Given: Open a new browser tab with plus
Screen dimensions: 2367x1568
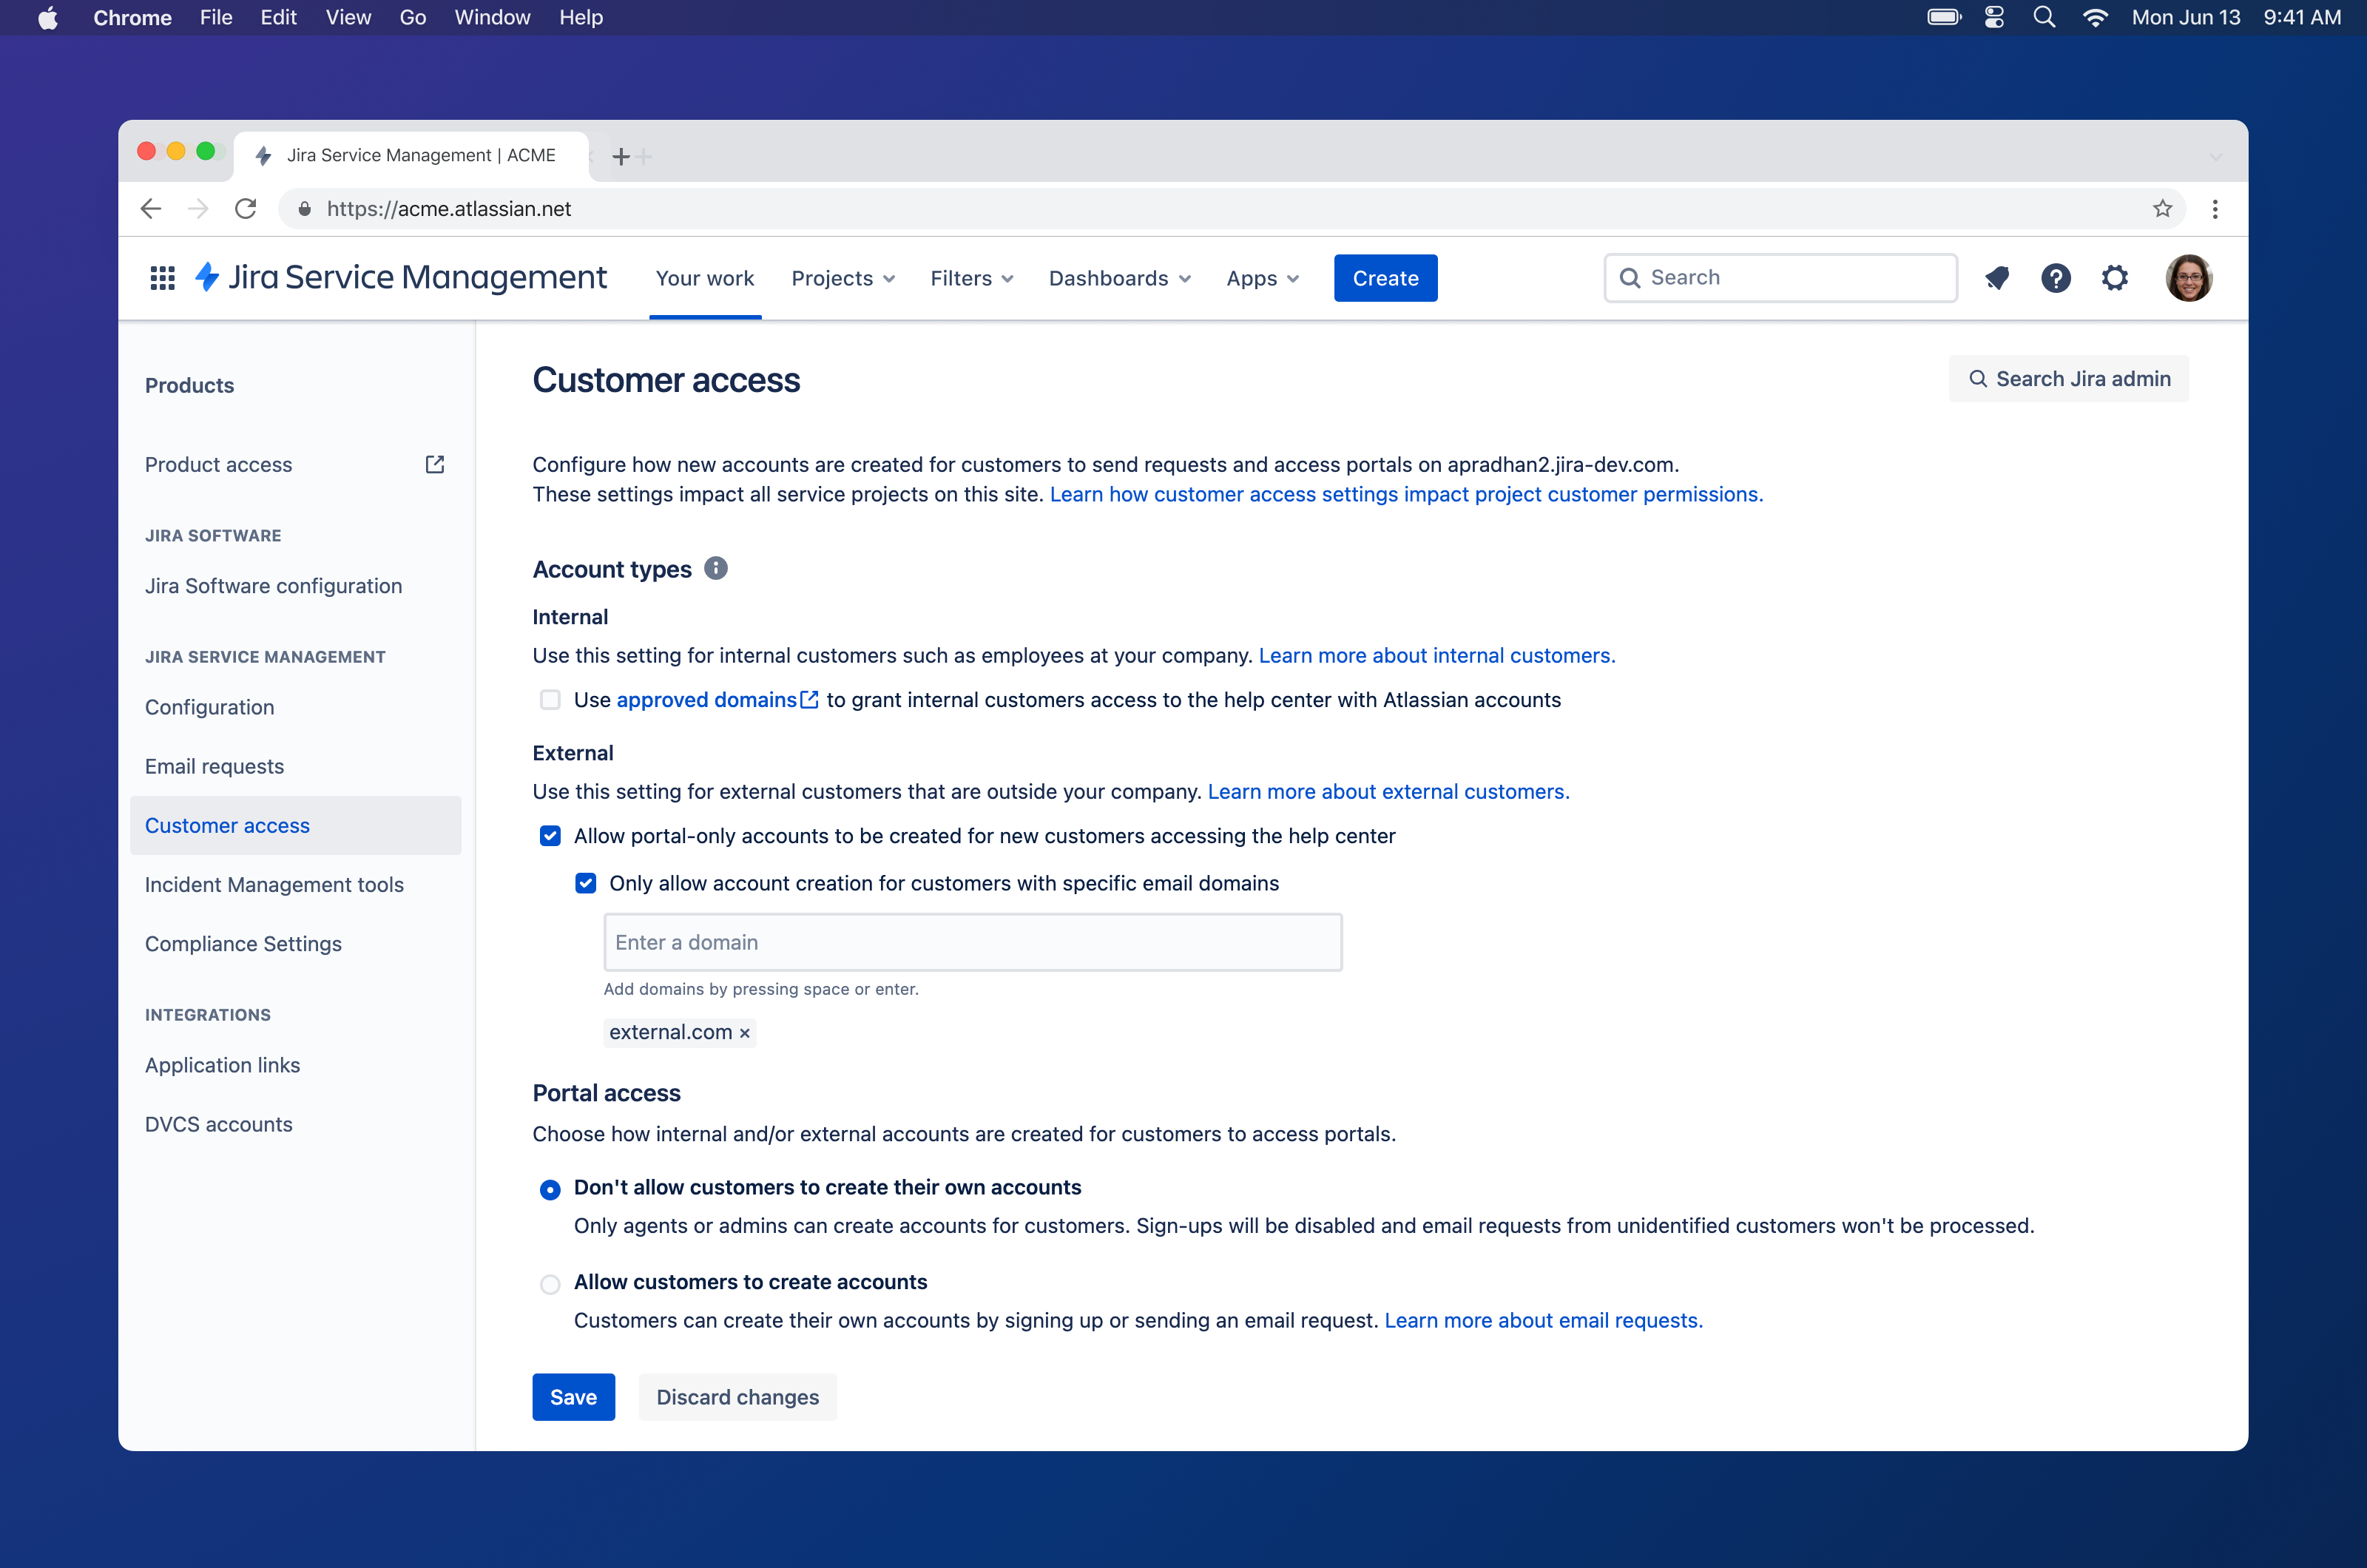Looking at the screenshot, I should [x=621, y=156].
